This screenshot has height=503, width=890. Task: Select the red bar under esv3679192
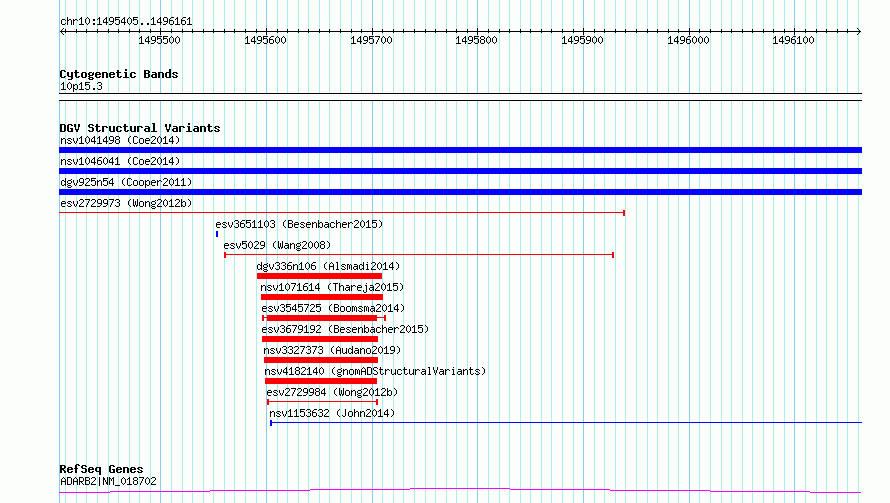click(x=320, y=339)
